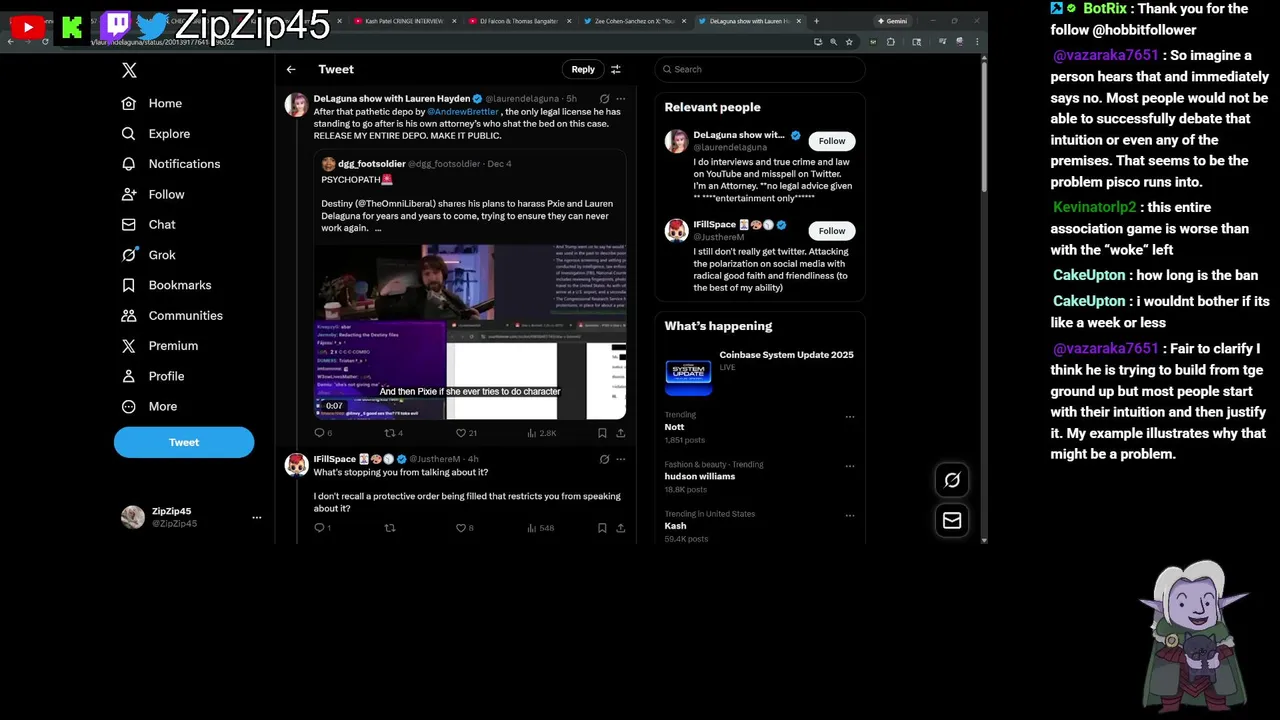
Task: Open Grok from the sidebar
Action: [x=148, y=255]
